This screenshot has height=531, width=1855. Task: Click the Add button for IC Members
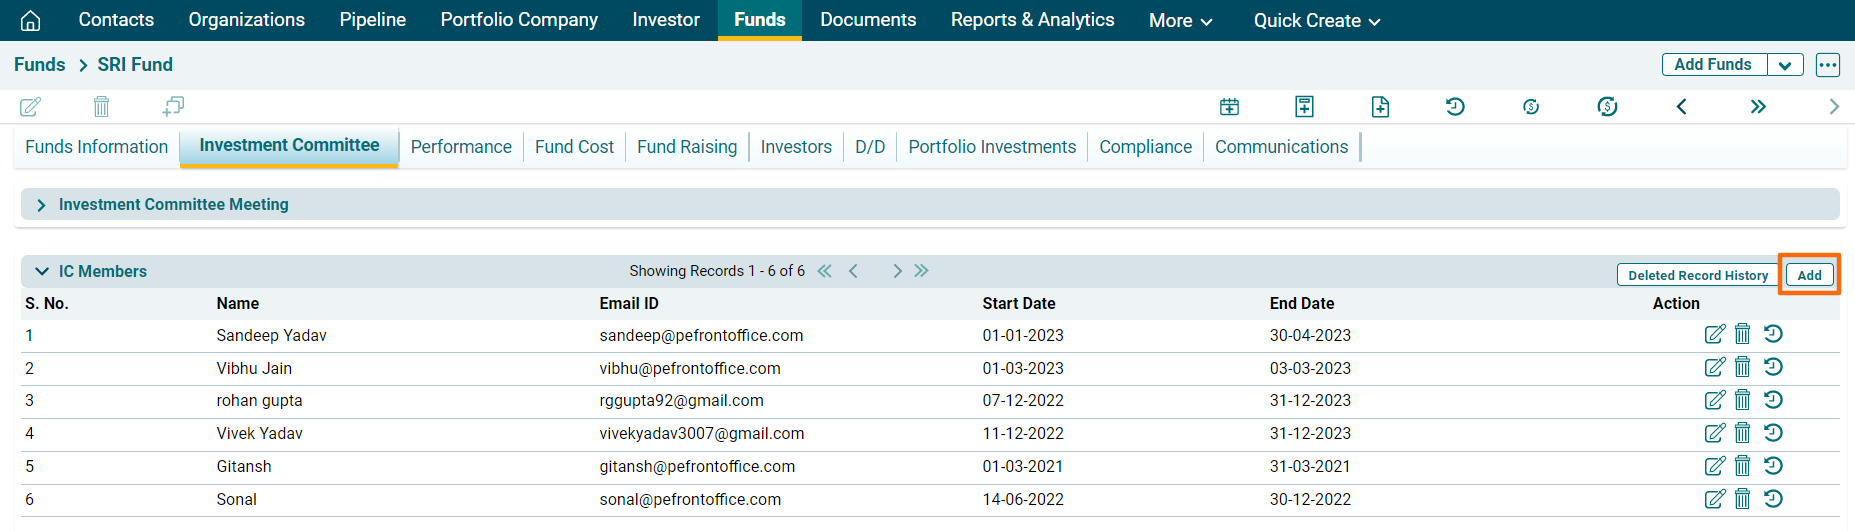[x=1809, y=275]
